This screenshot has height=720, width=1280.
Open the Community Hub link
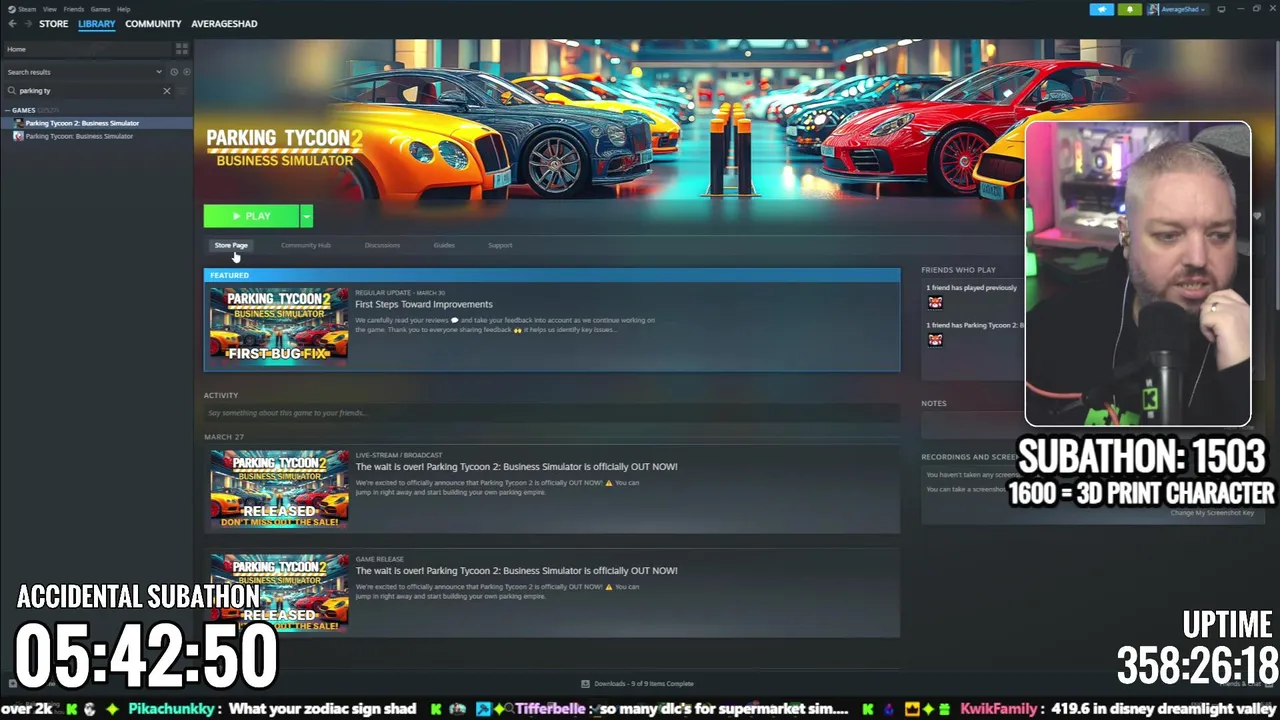click(x=306, y=245)
